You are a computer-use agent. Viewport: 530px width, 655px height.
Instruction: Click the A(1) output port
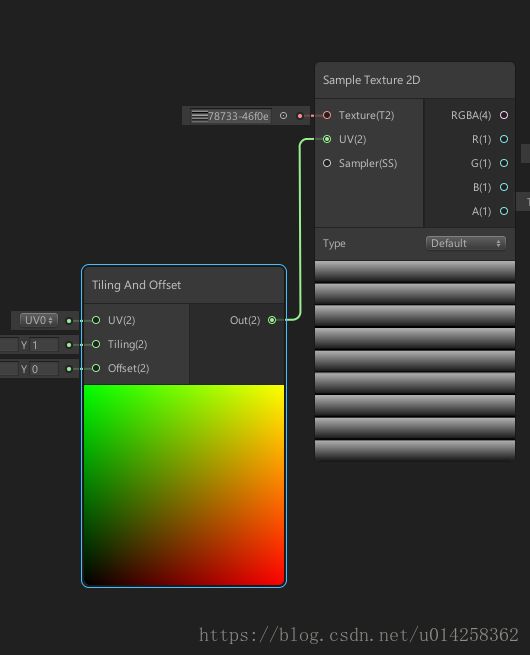coord(504,211)
